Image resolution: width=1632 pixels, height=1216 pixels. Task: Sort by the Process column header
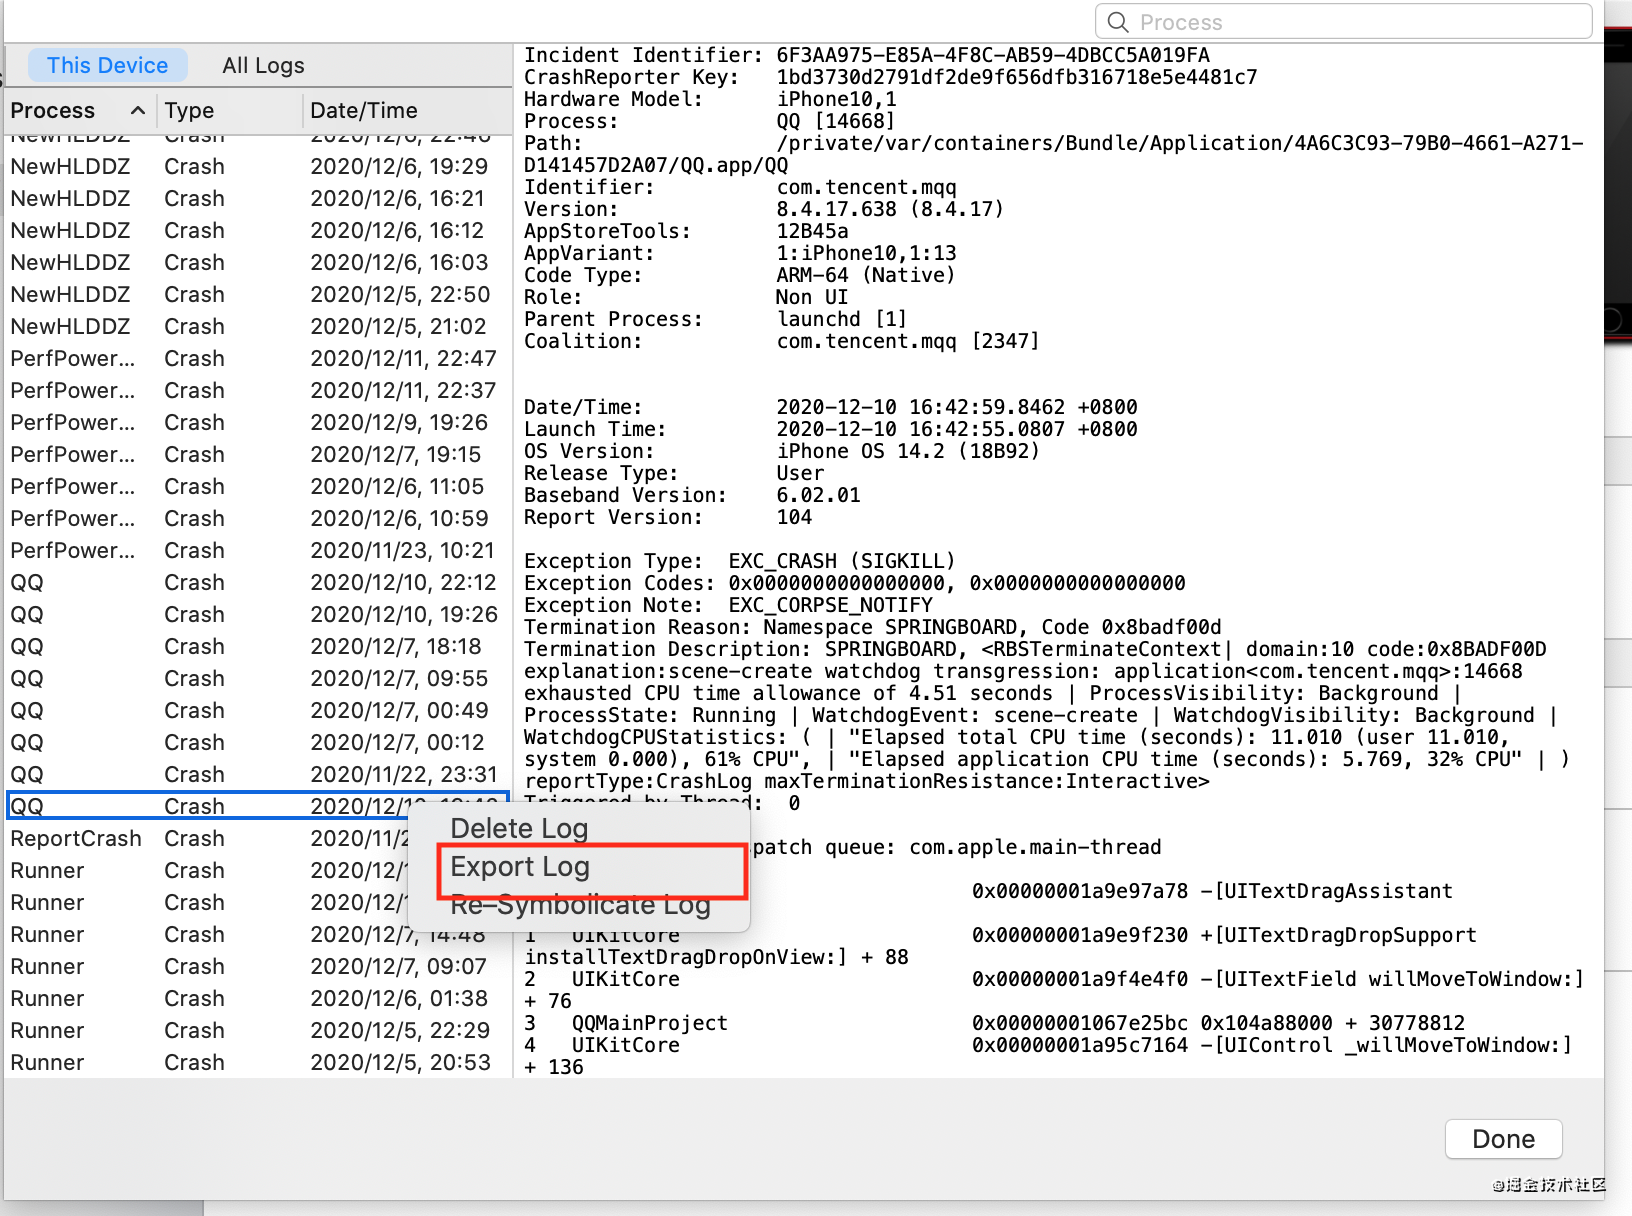coord(80,110)
